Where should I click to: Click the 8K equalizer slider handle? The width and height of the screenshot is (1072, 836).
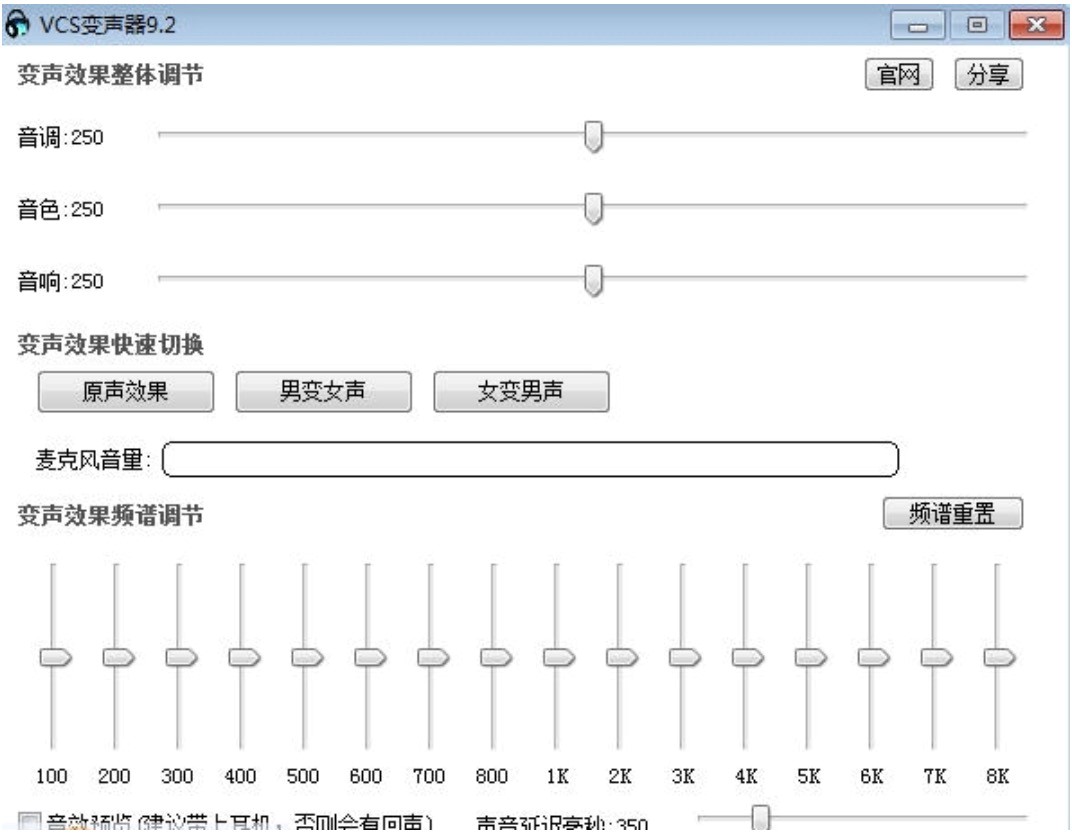(x=999, y=657)
